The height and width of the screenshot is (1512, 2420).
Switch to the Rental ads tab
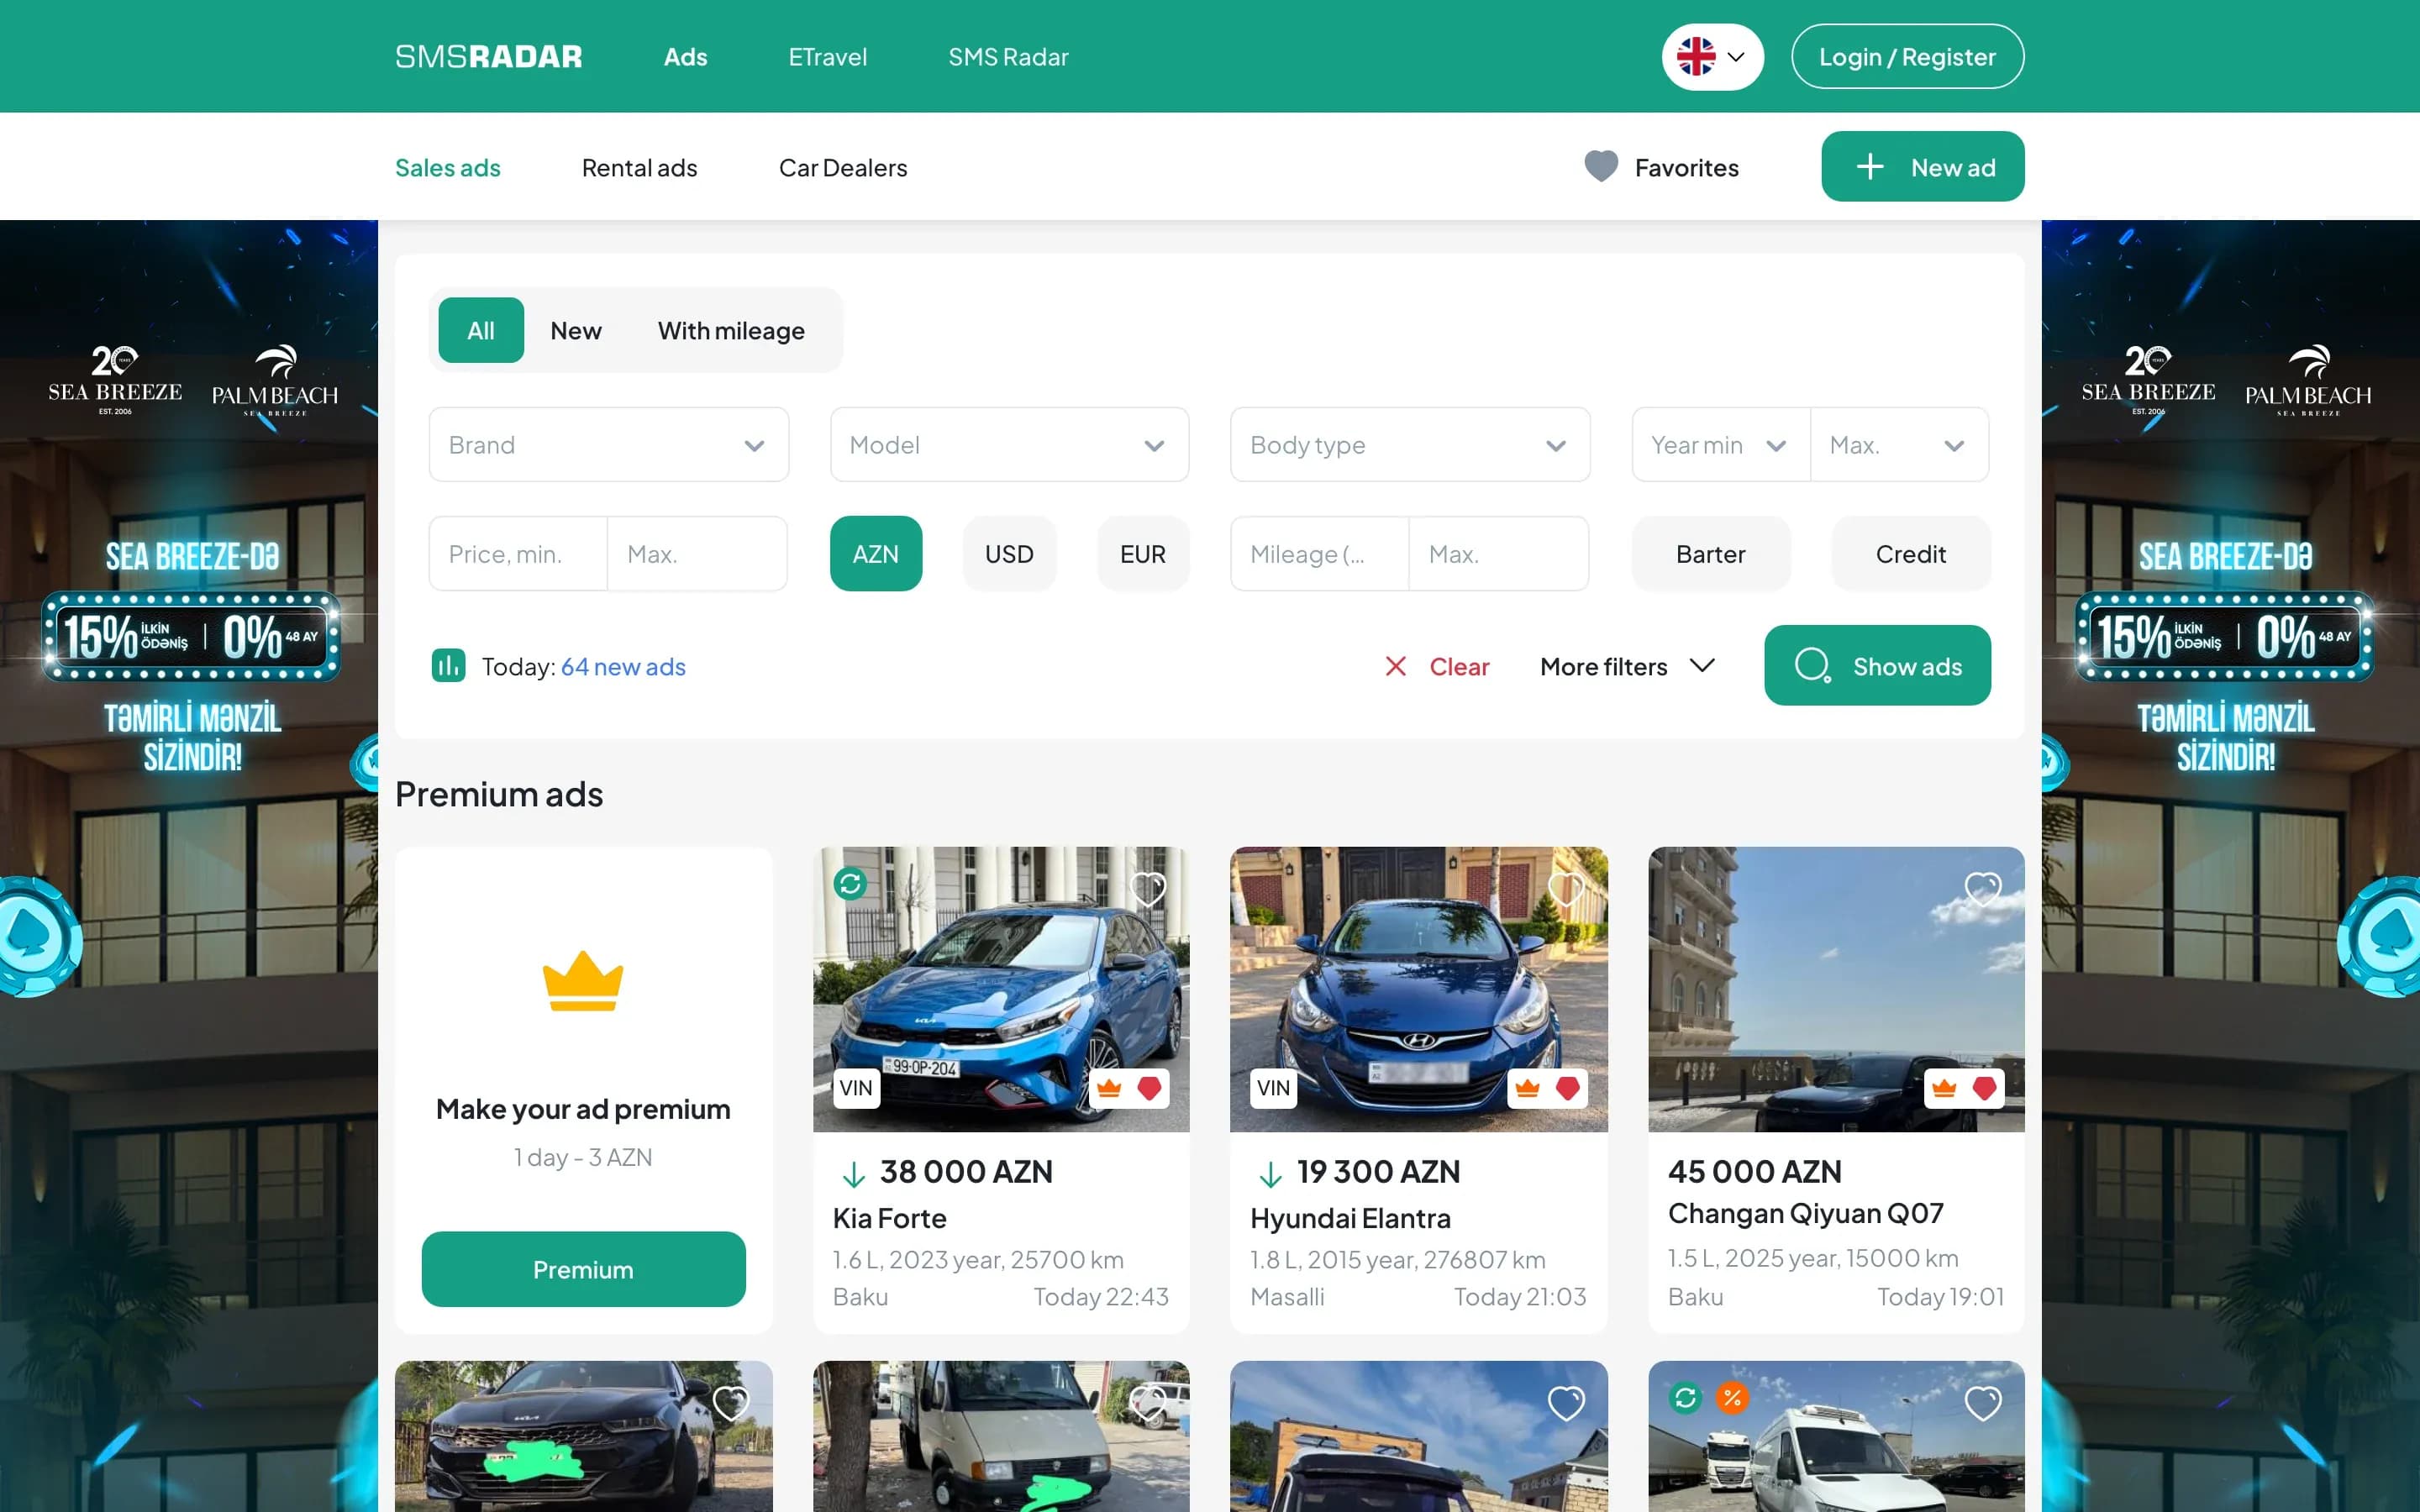click(639, 167)
